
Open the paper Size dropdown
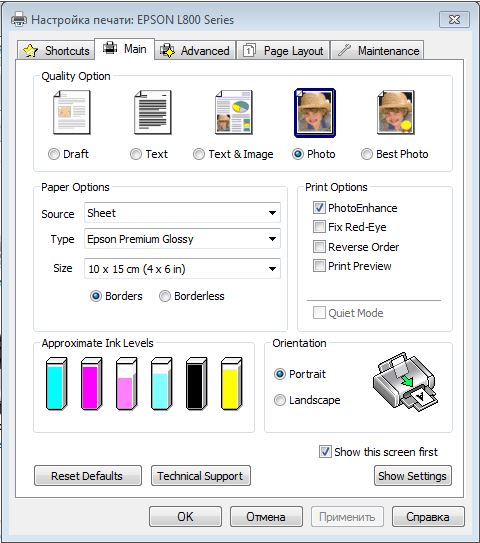182,268
